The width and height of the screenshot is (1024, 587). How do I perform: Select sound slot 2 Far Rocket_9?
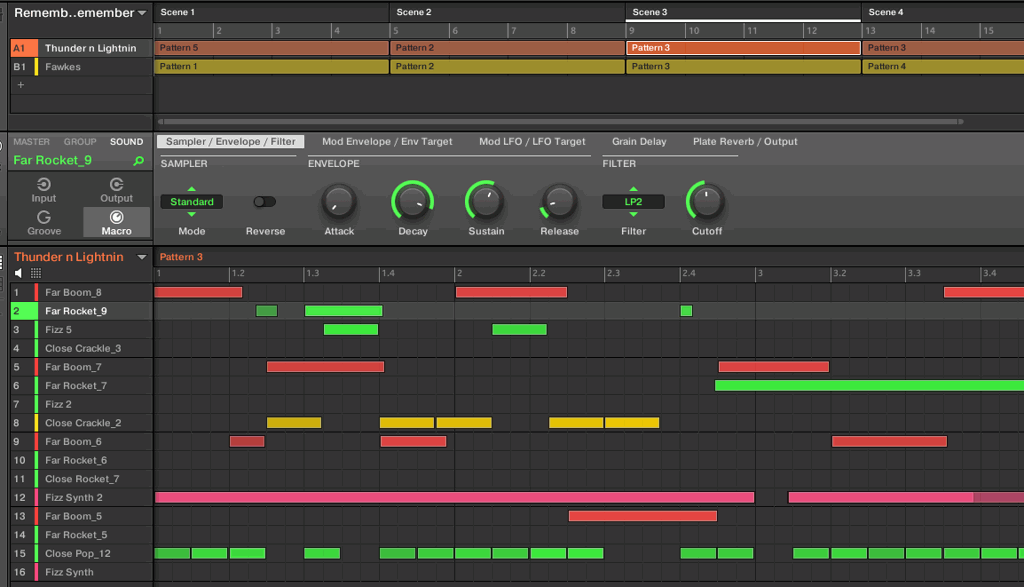(82, 311)
